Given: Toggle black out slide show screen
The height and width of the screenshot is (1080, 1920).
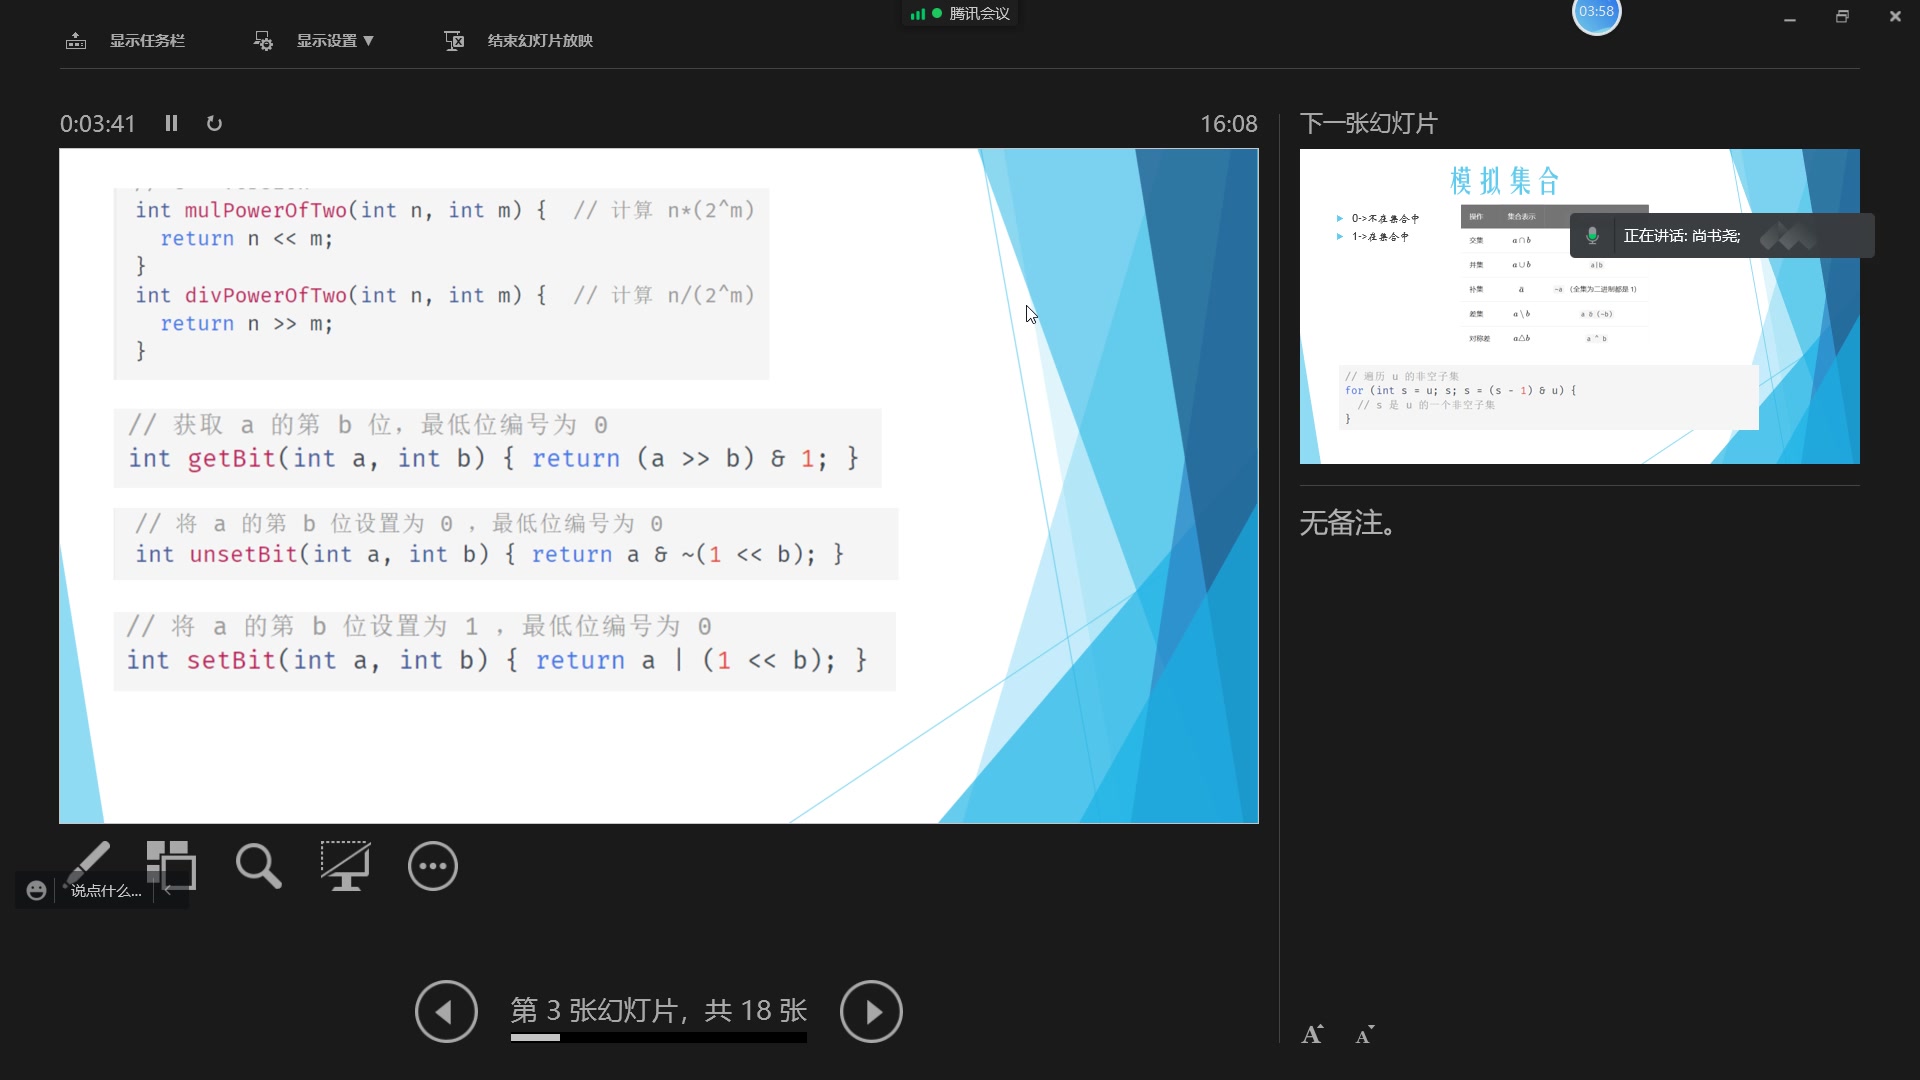Looking at the screenshot, I should point(345,866).
